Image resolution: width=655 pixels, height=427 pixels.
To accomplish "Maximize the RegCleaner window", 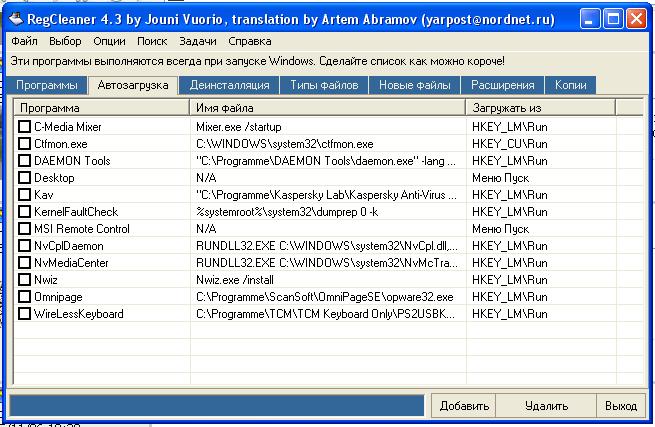I will (x=613, y=19).
